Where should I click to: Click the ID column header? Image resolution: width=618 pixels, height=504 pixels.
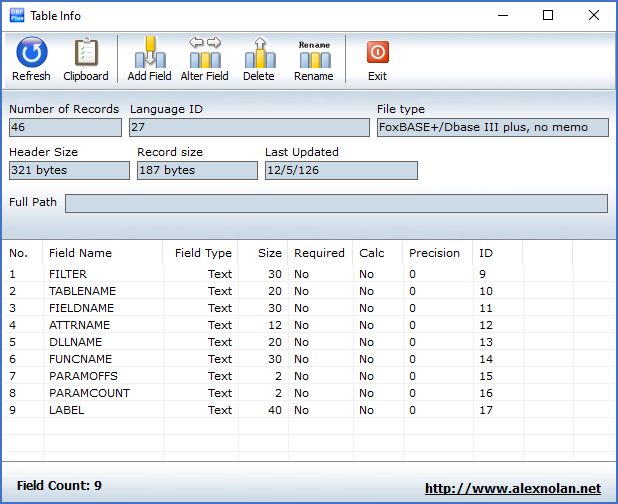point(498,253)
